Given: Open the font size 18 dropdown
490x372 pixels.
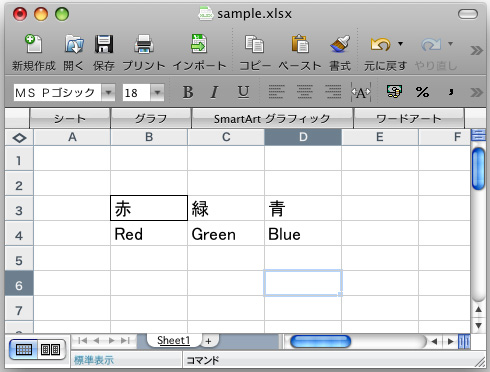Looking at the screenshot, I should tap(157, 92).
